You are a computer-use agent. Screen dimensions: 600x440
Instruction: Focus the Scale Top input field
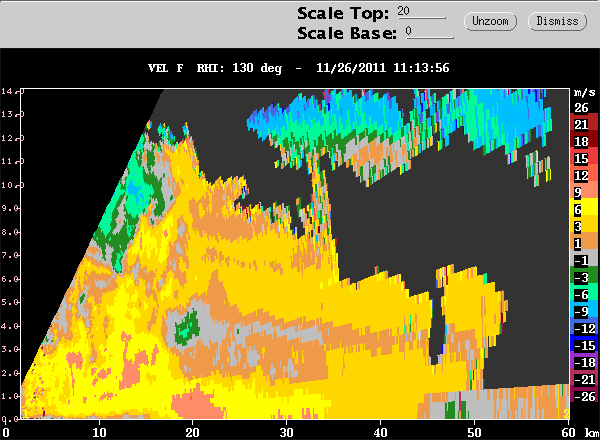click(x=421, y=12)
